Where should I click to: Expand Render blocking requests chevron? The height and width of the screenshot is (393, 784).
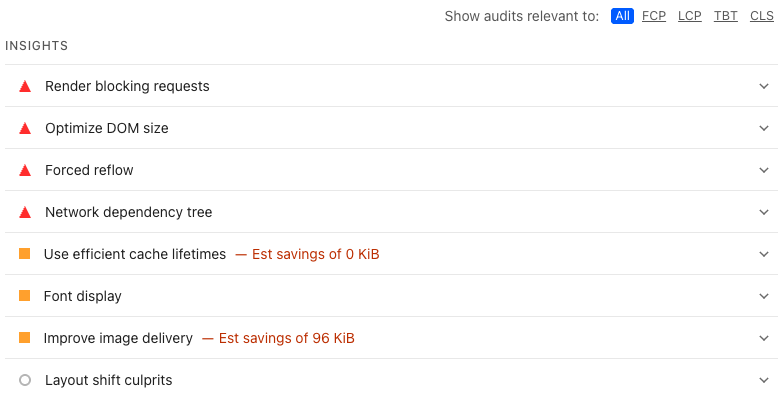(x=764, y=86)
